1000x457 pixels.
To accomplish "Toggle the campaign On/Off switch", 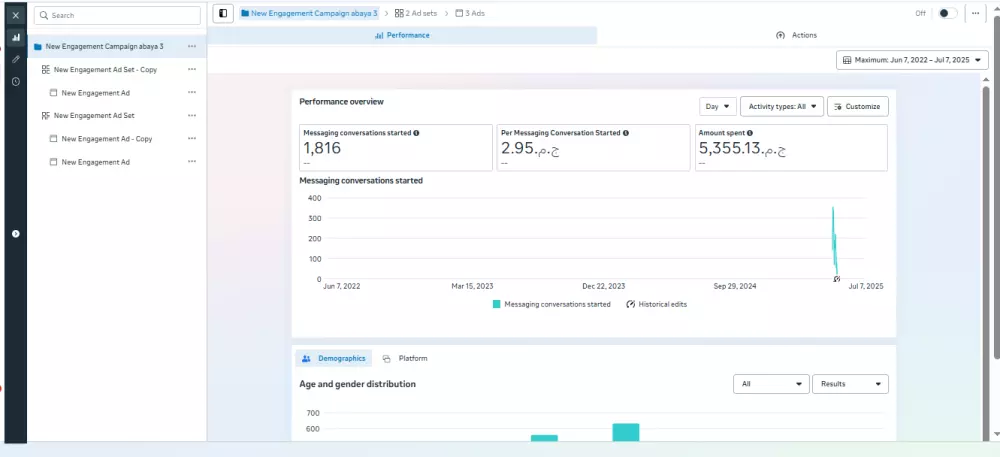I will (947, 13).
